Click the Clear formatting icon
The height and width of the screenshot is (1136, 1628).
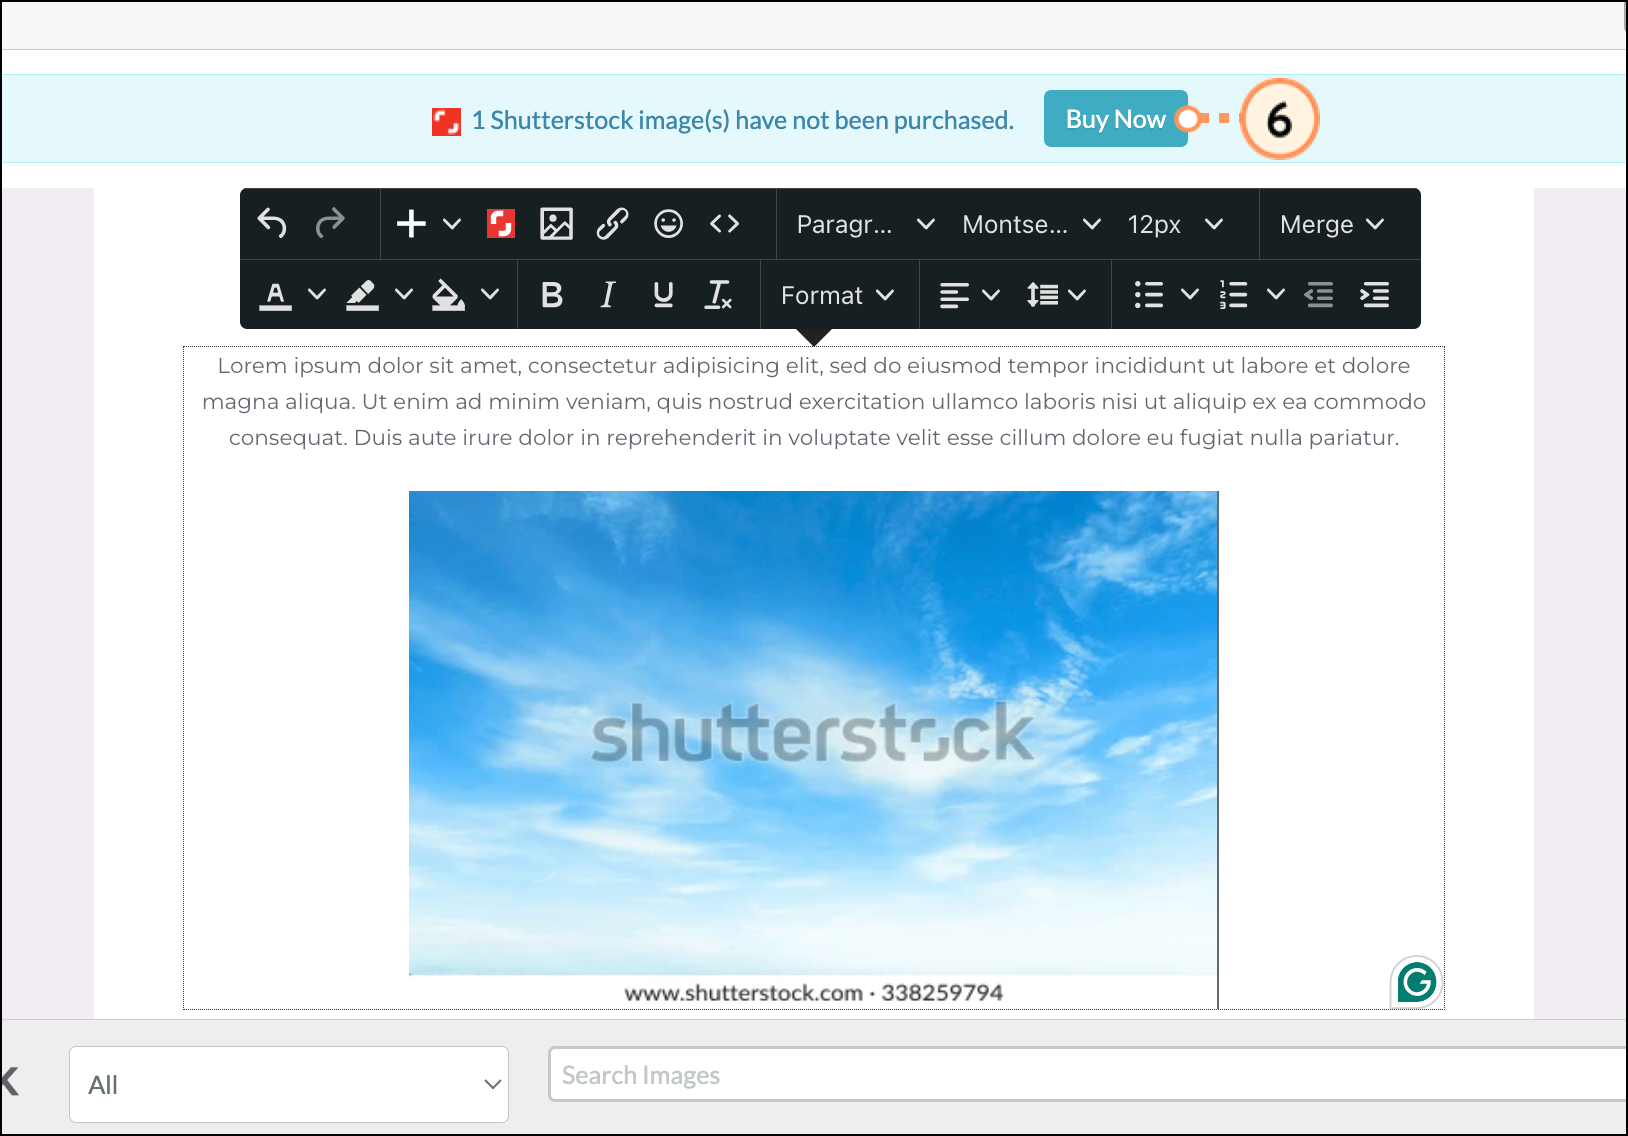[719, 295]
